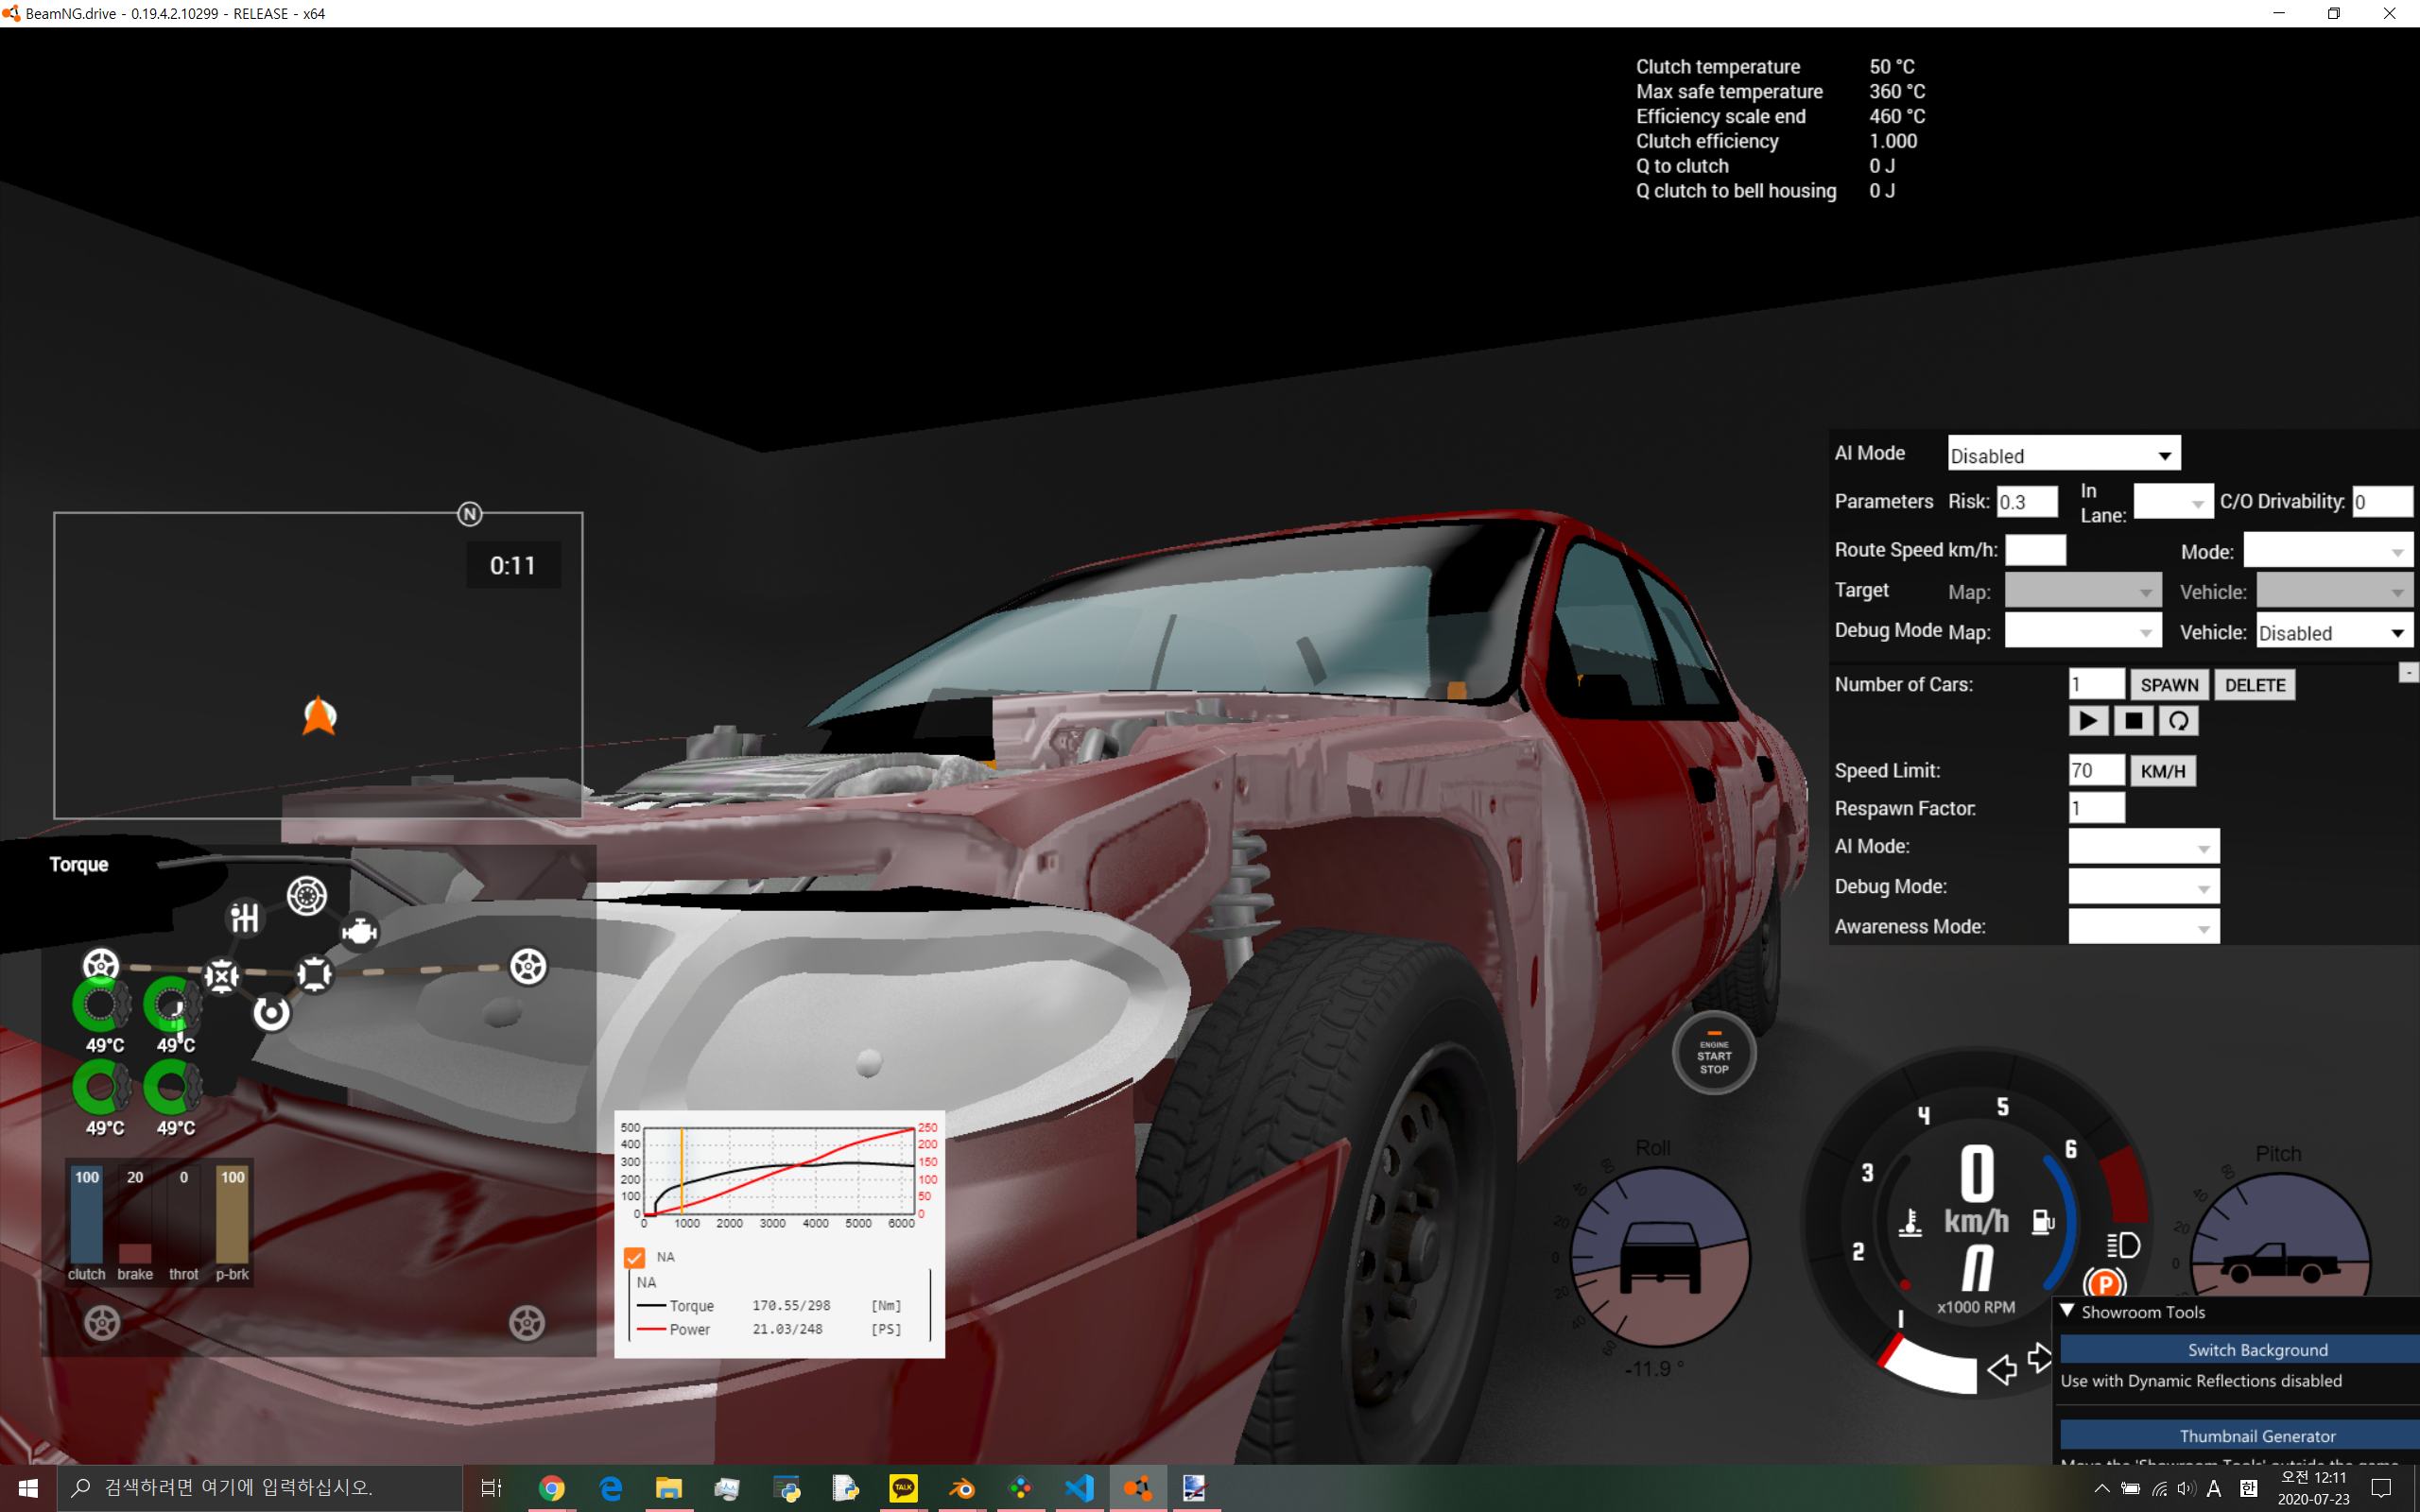Image resolution: width=2420 pixels, height=1512 pixels.
Task: Click the SPAWN button
Action: point(2169,685)
